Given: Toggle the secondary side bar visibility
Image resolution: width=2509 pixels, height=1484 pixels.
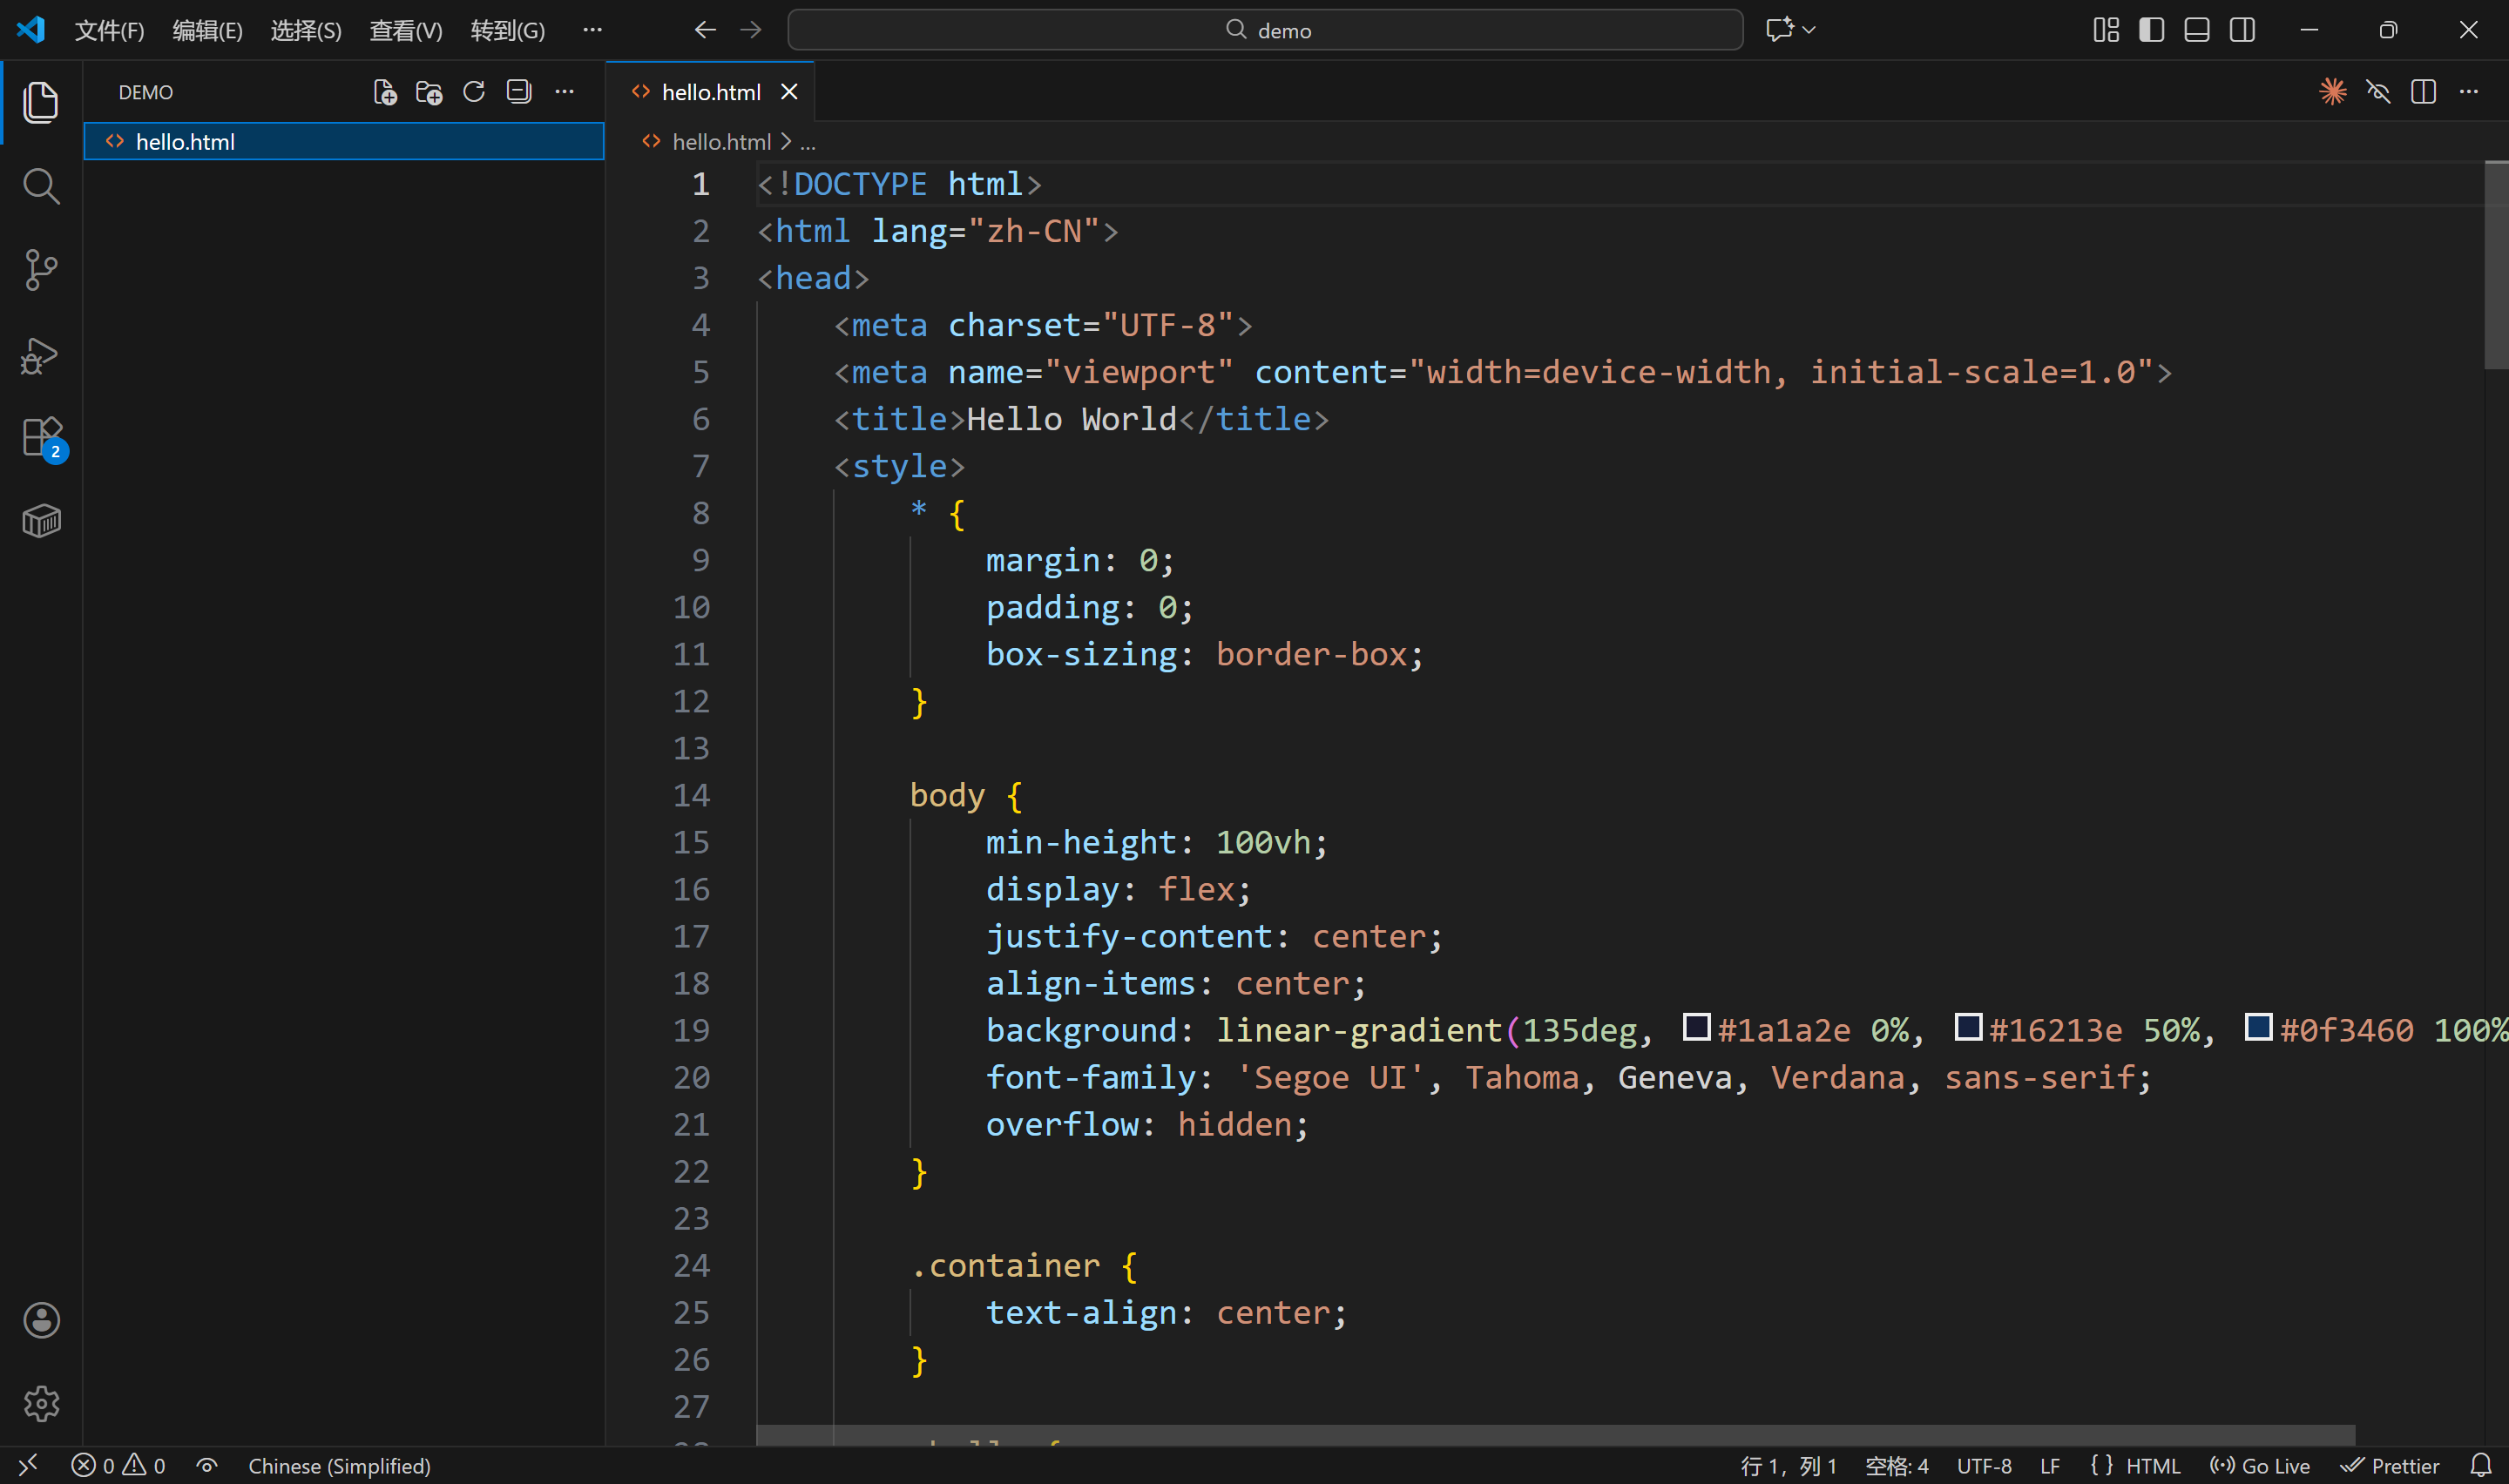Looking at the screenshot, I should [x=2243, y=30].
